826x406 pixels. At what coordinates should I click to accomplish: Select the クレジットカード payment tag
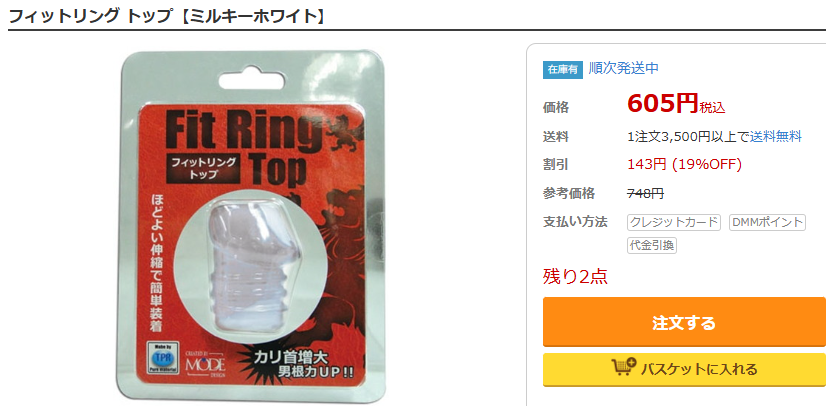click(674, 222)
